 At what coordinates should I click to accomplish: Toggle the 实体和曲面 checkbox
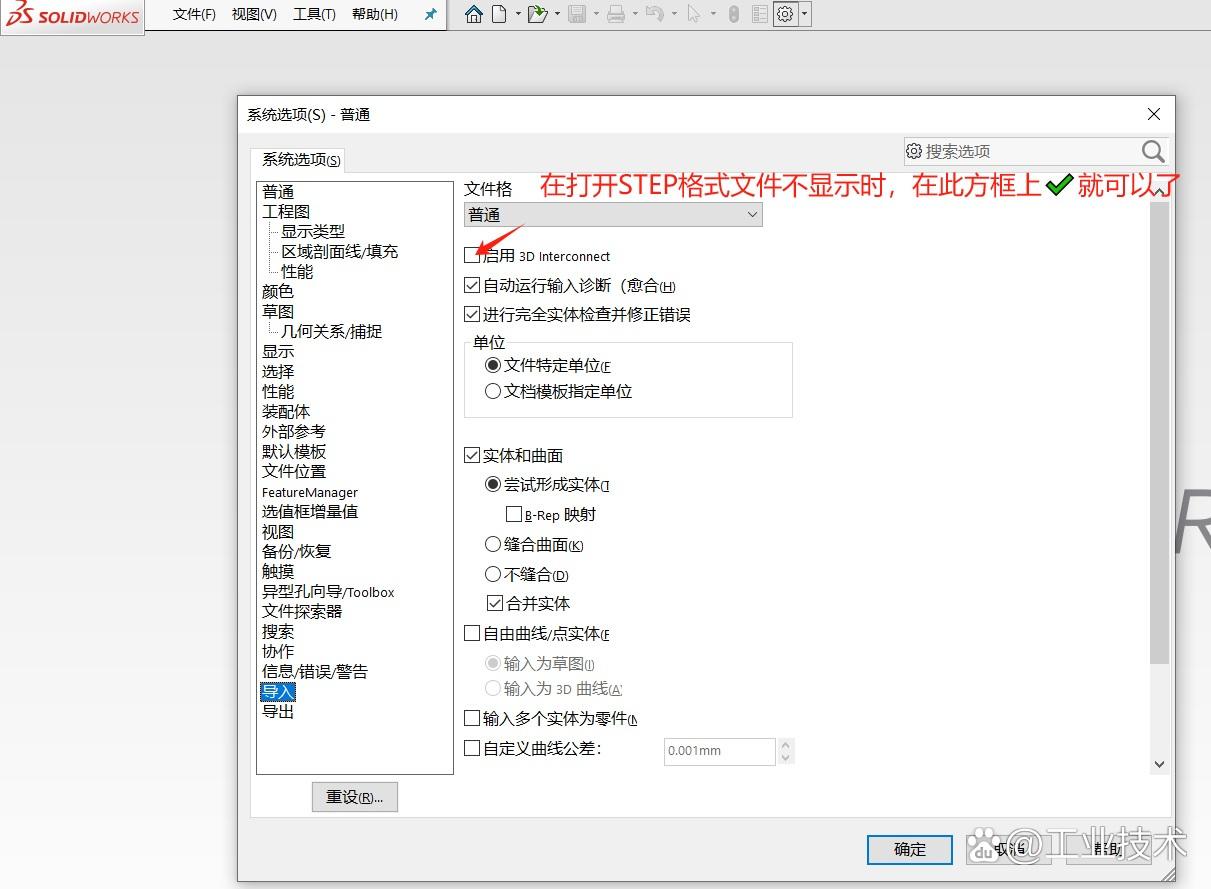[472, 455]
